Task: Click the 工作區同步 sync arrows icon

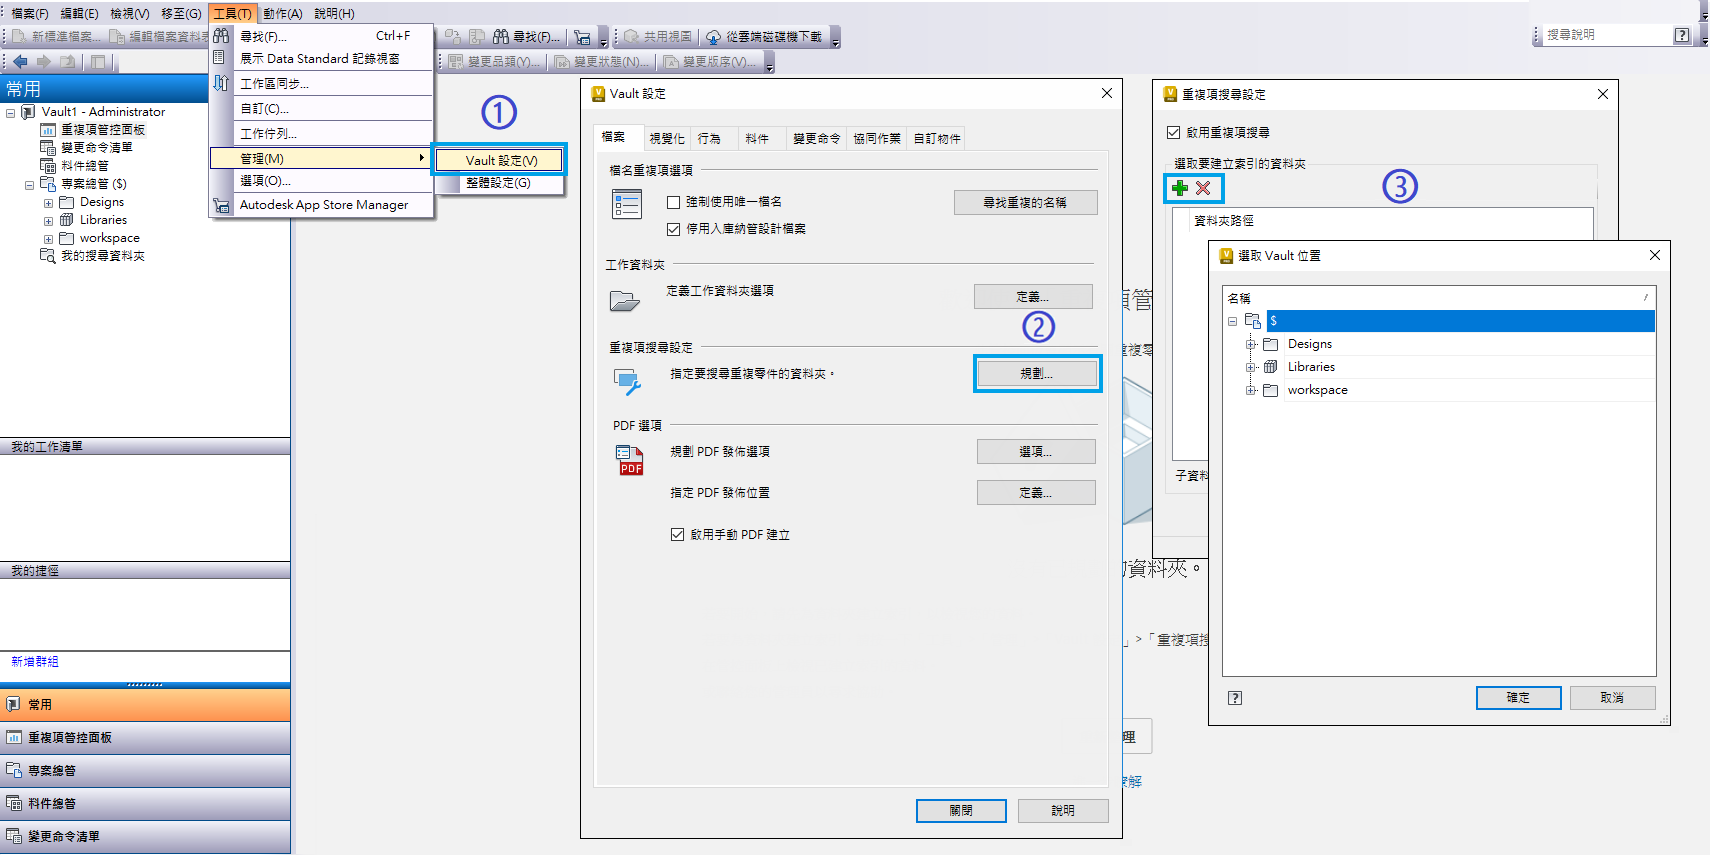Action: (221, 83)
